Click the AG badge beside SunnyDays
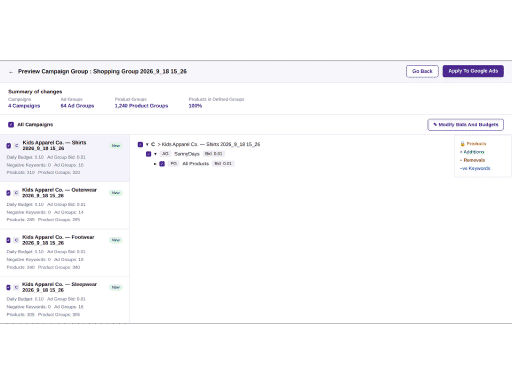The image size is (512, 384). coord(165,154)
